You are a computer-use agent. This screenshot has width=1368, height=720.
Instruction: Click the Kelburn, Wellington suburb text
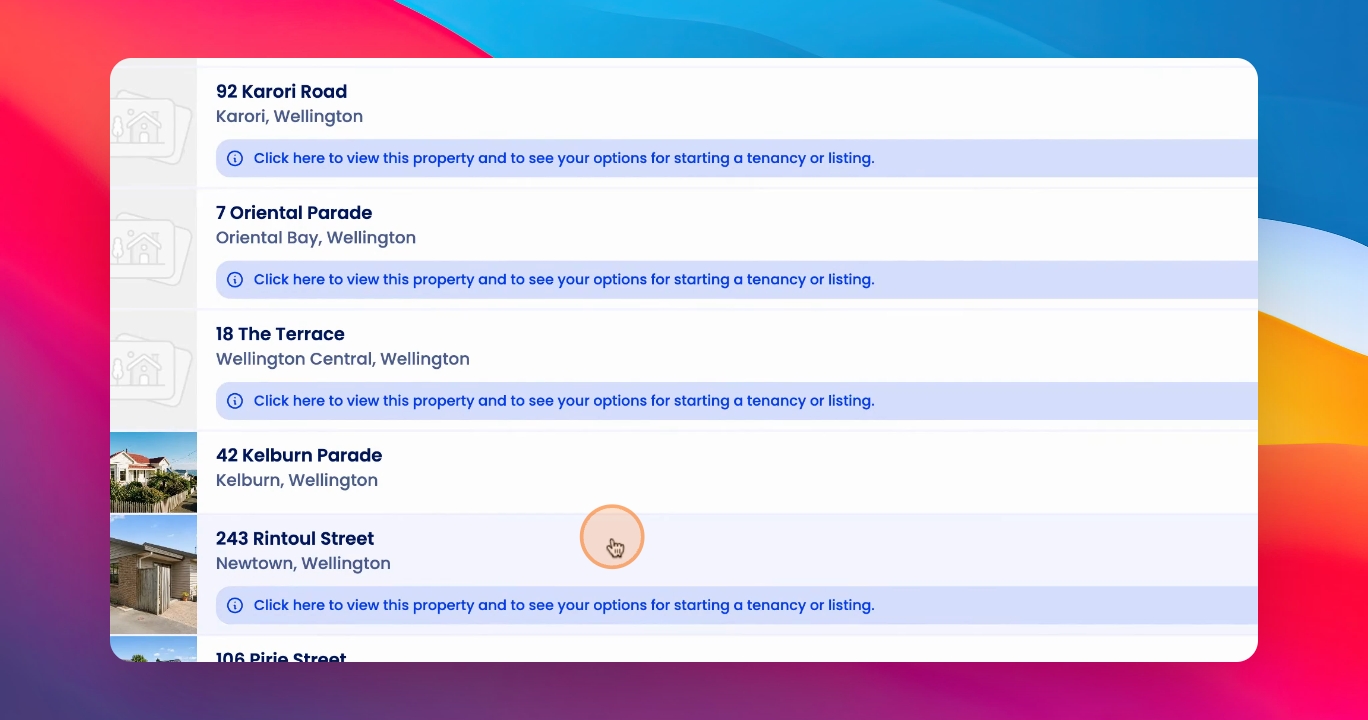tap(297, 480)
